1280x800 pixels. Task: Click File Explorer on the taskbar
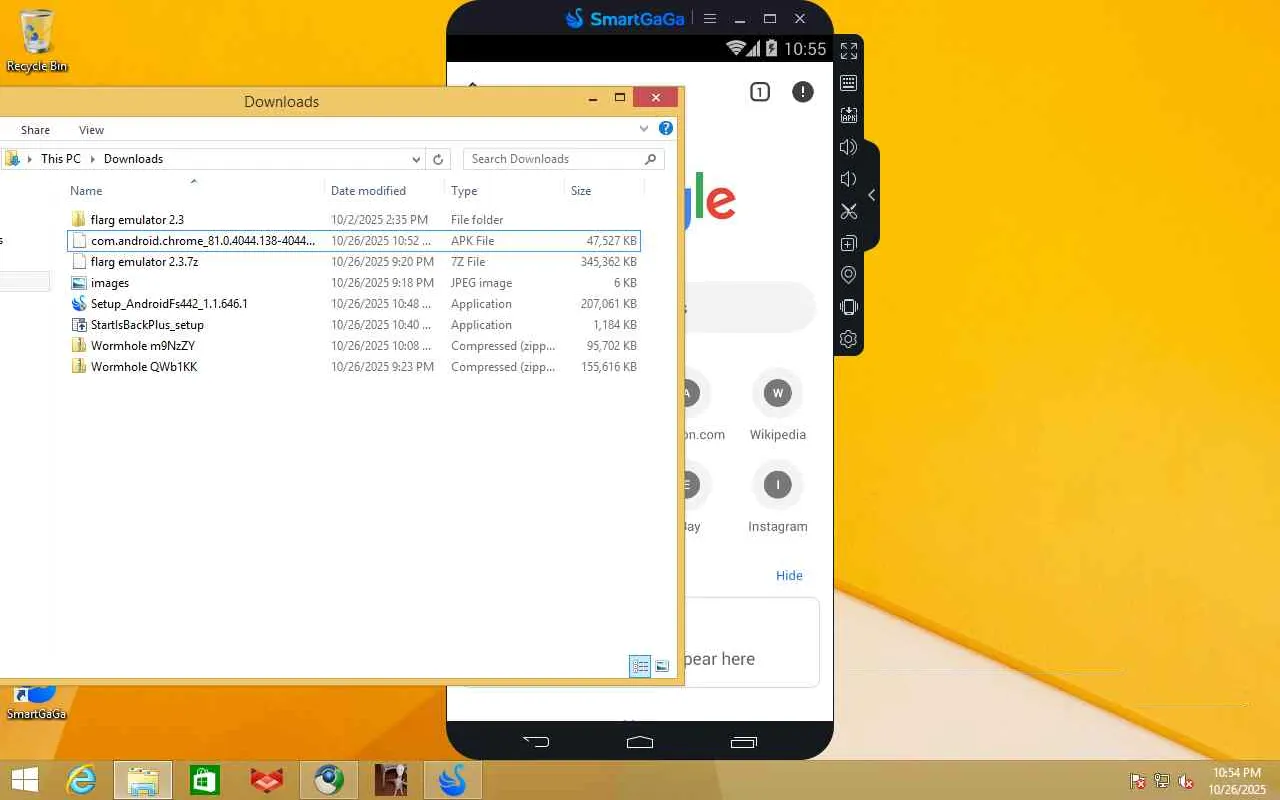coord(143,780)
